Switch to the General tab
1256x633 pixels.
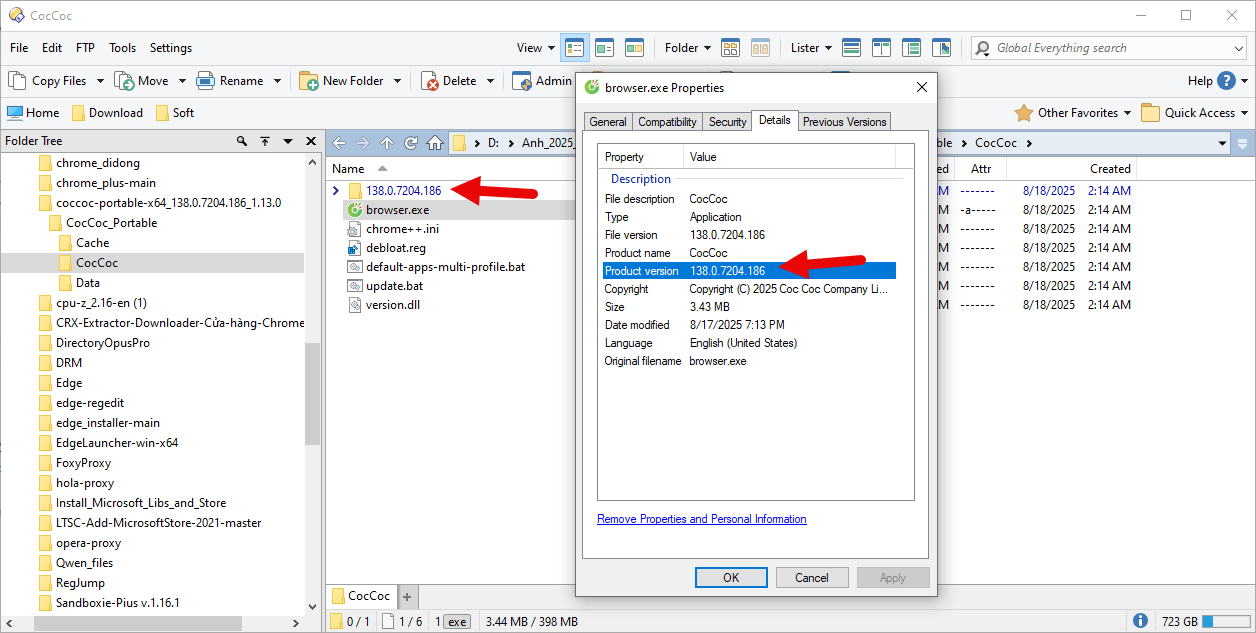(x=608, y=122)
